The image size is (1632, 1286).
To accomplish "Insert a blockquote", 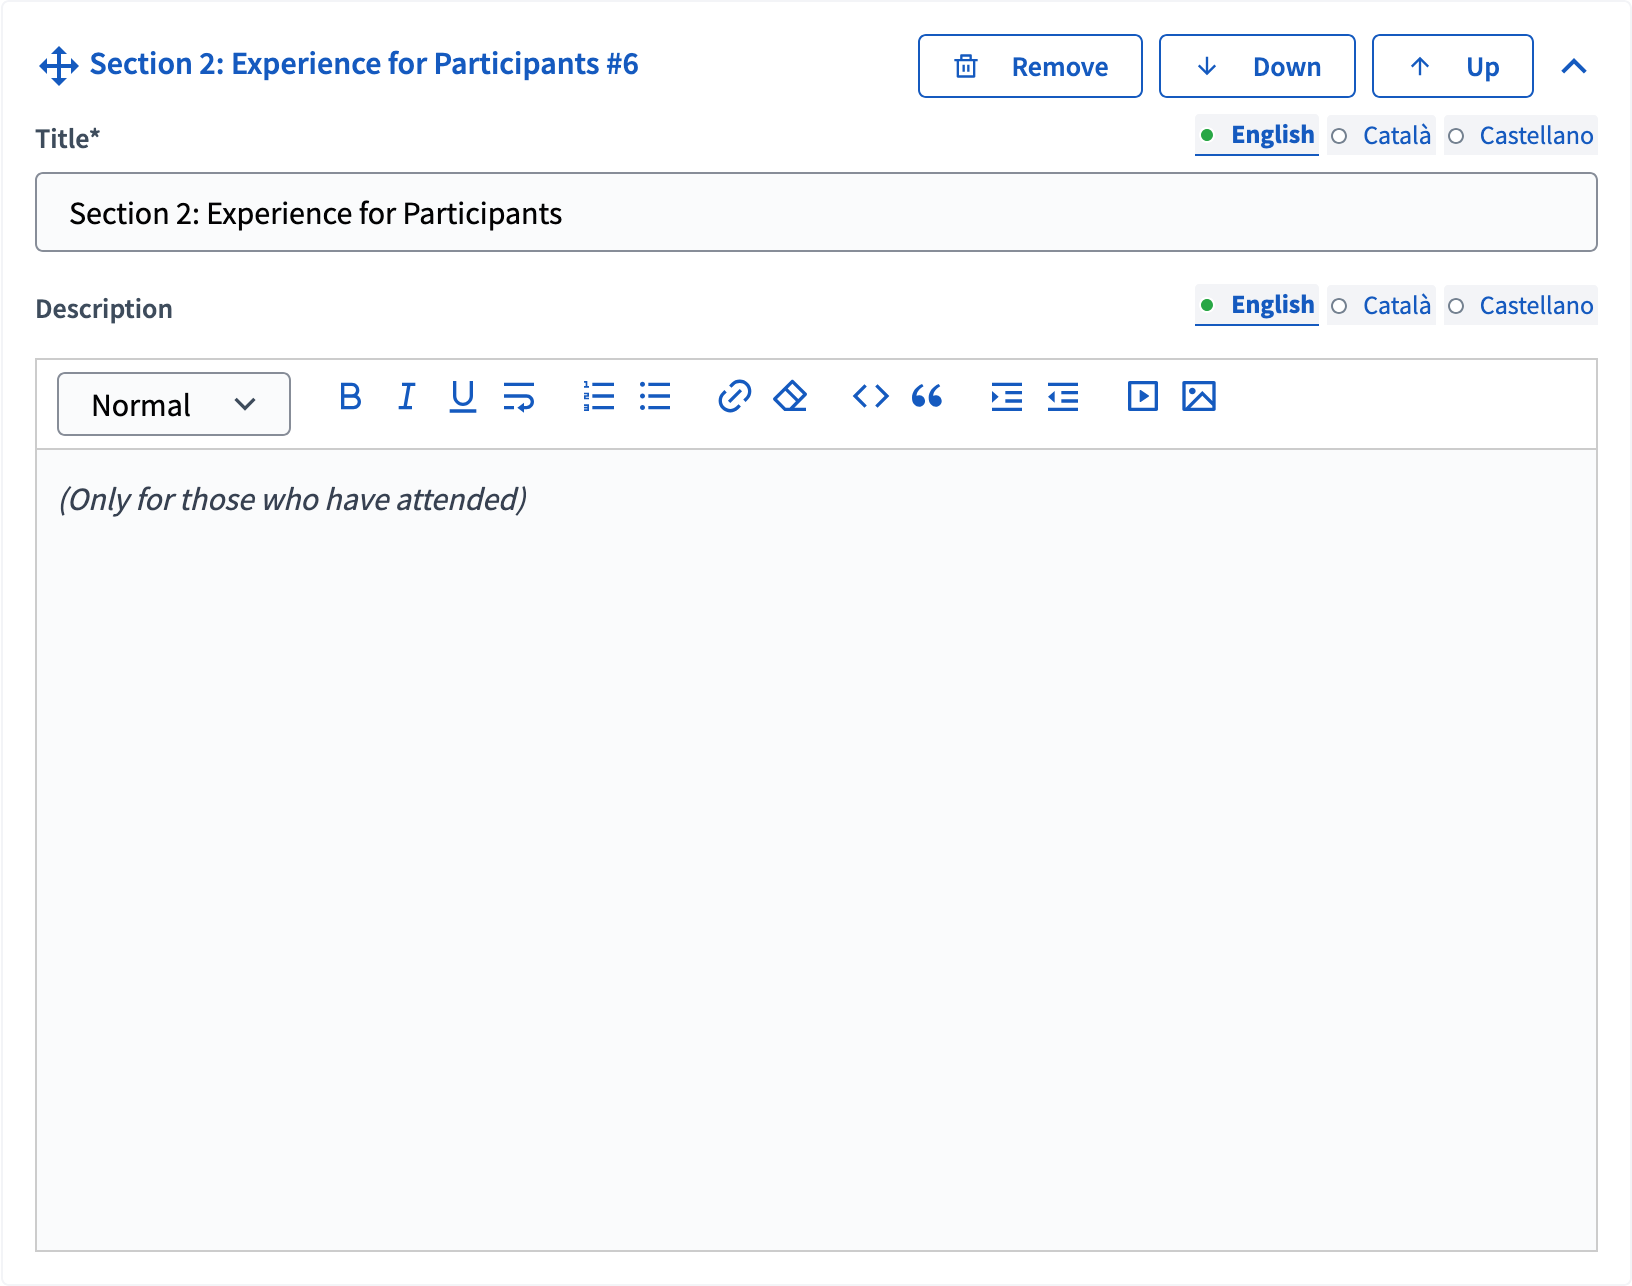I will click(x=927, y=396).
